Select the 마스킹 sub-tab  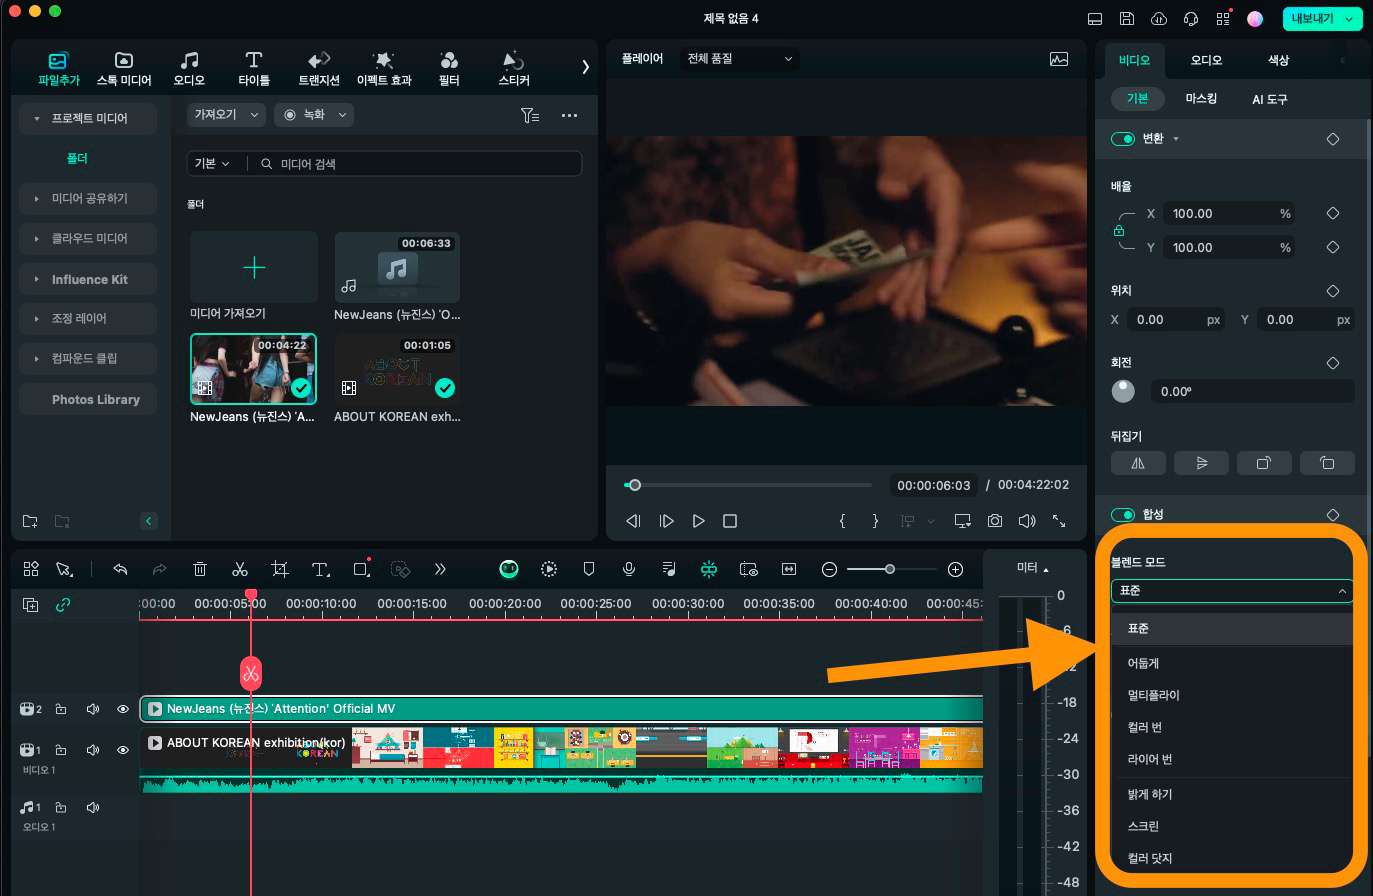click(x=1201, y=99)
